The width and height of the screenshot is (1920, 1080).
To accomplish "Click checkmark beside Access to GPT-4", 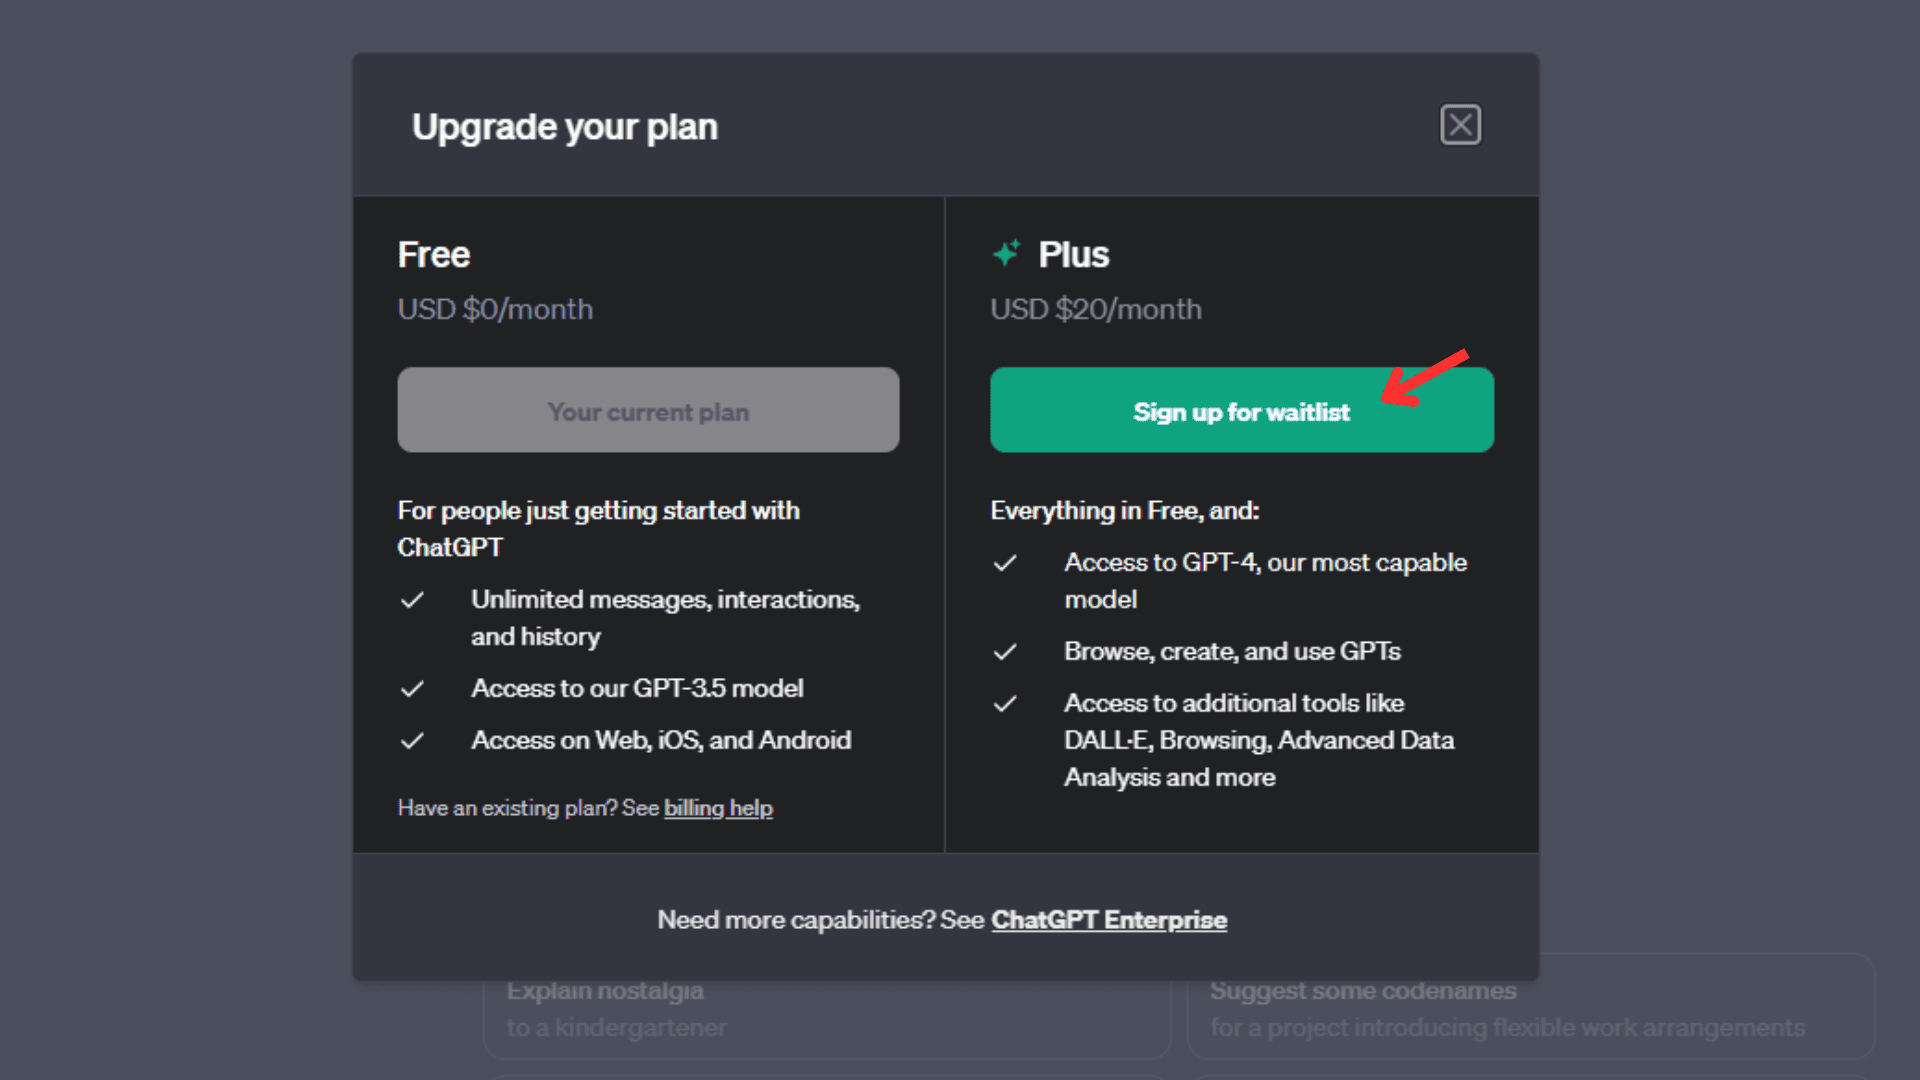I will [1005, 563].
